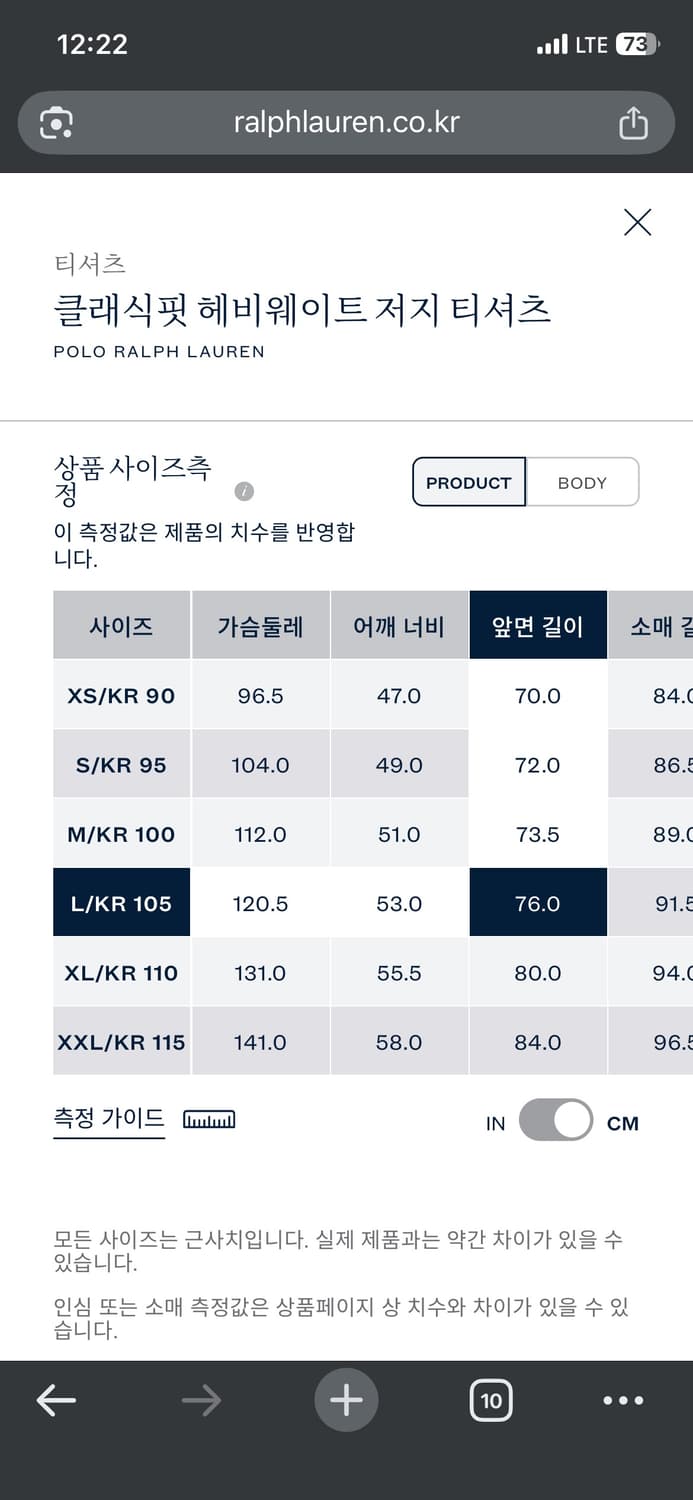693x1500 pixels.
Task: Show all open tabs via tab counter
Action: click(491, 1400)
